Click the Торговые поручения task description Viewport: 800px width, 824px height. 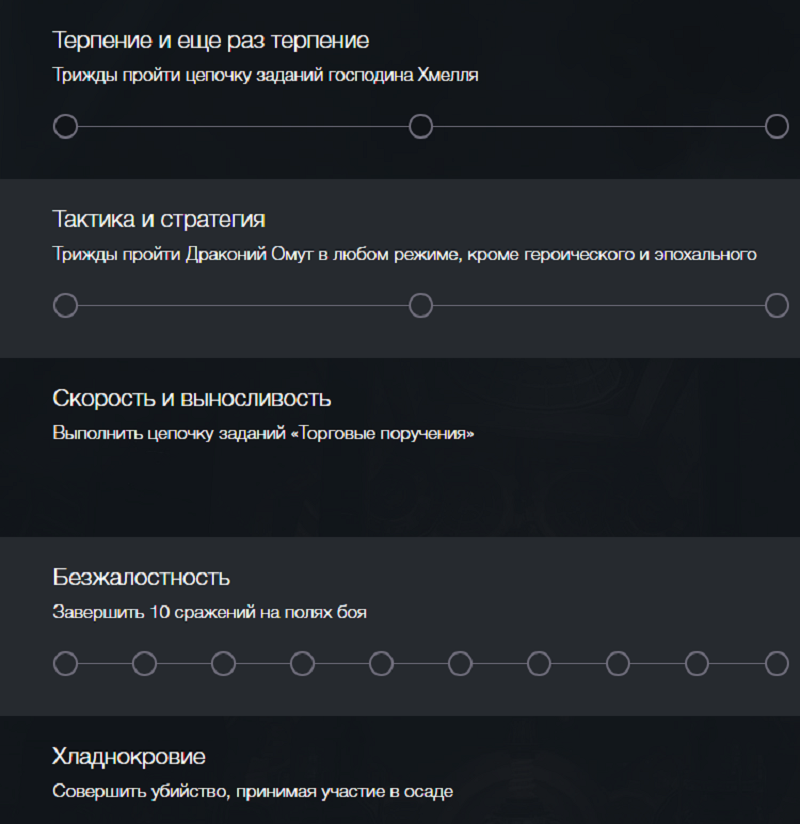[263, 433]
